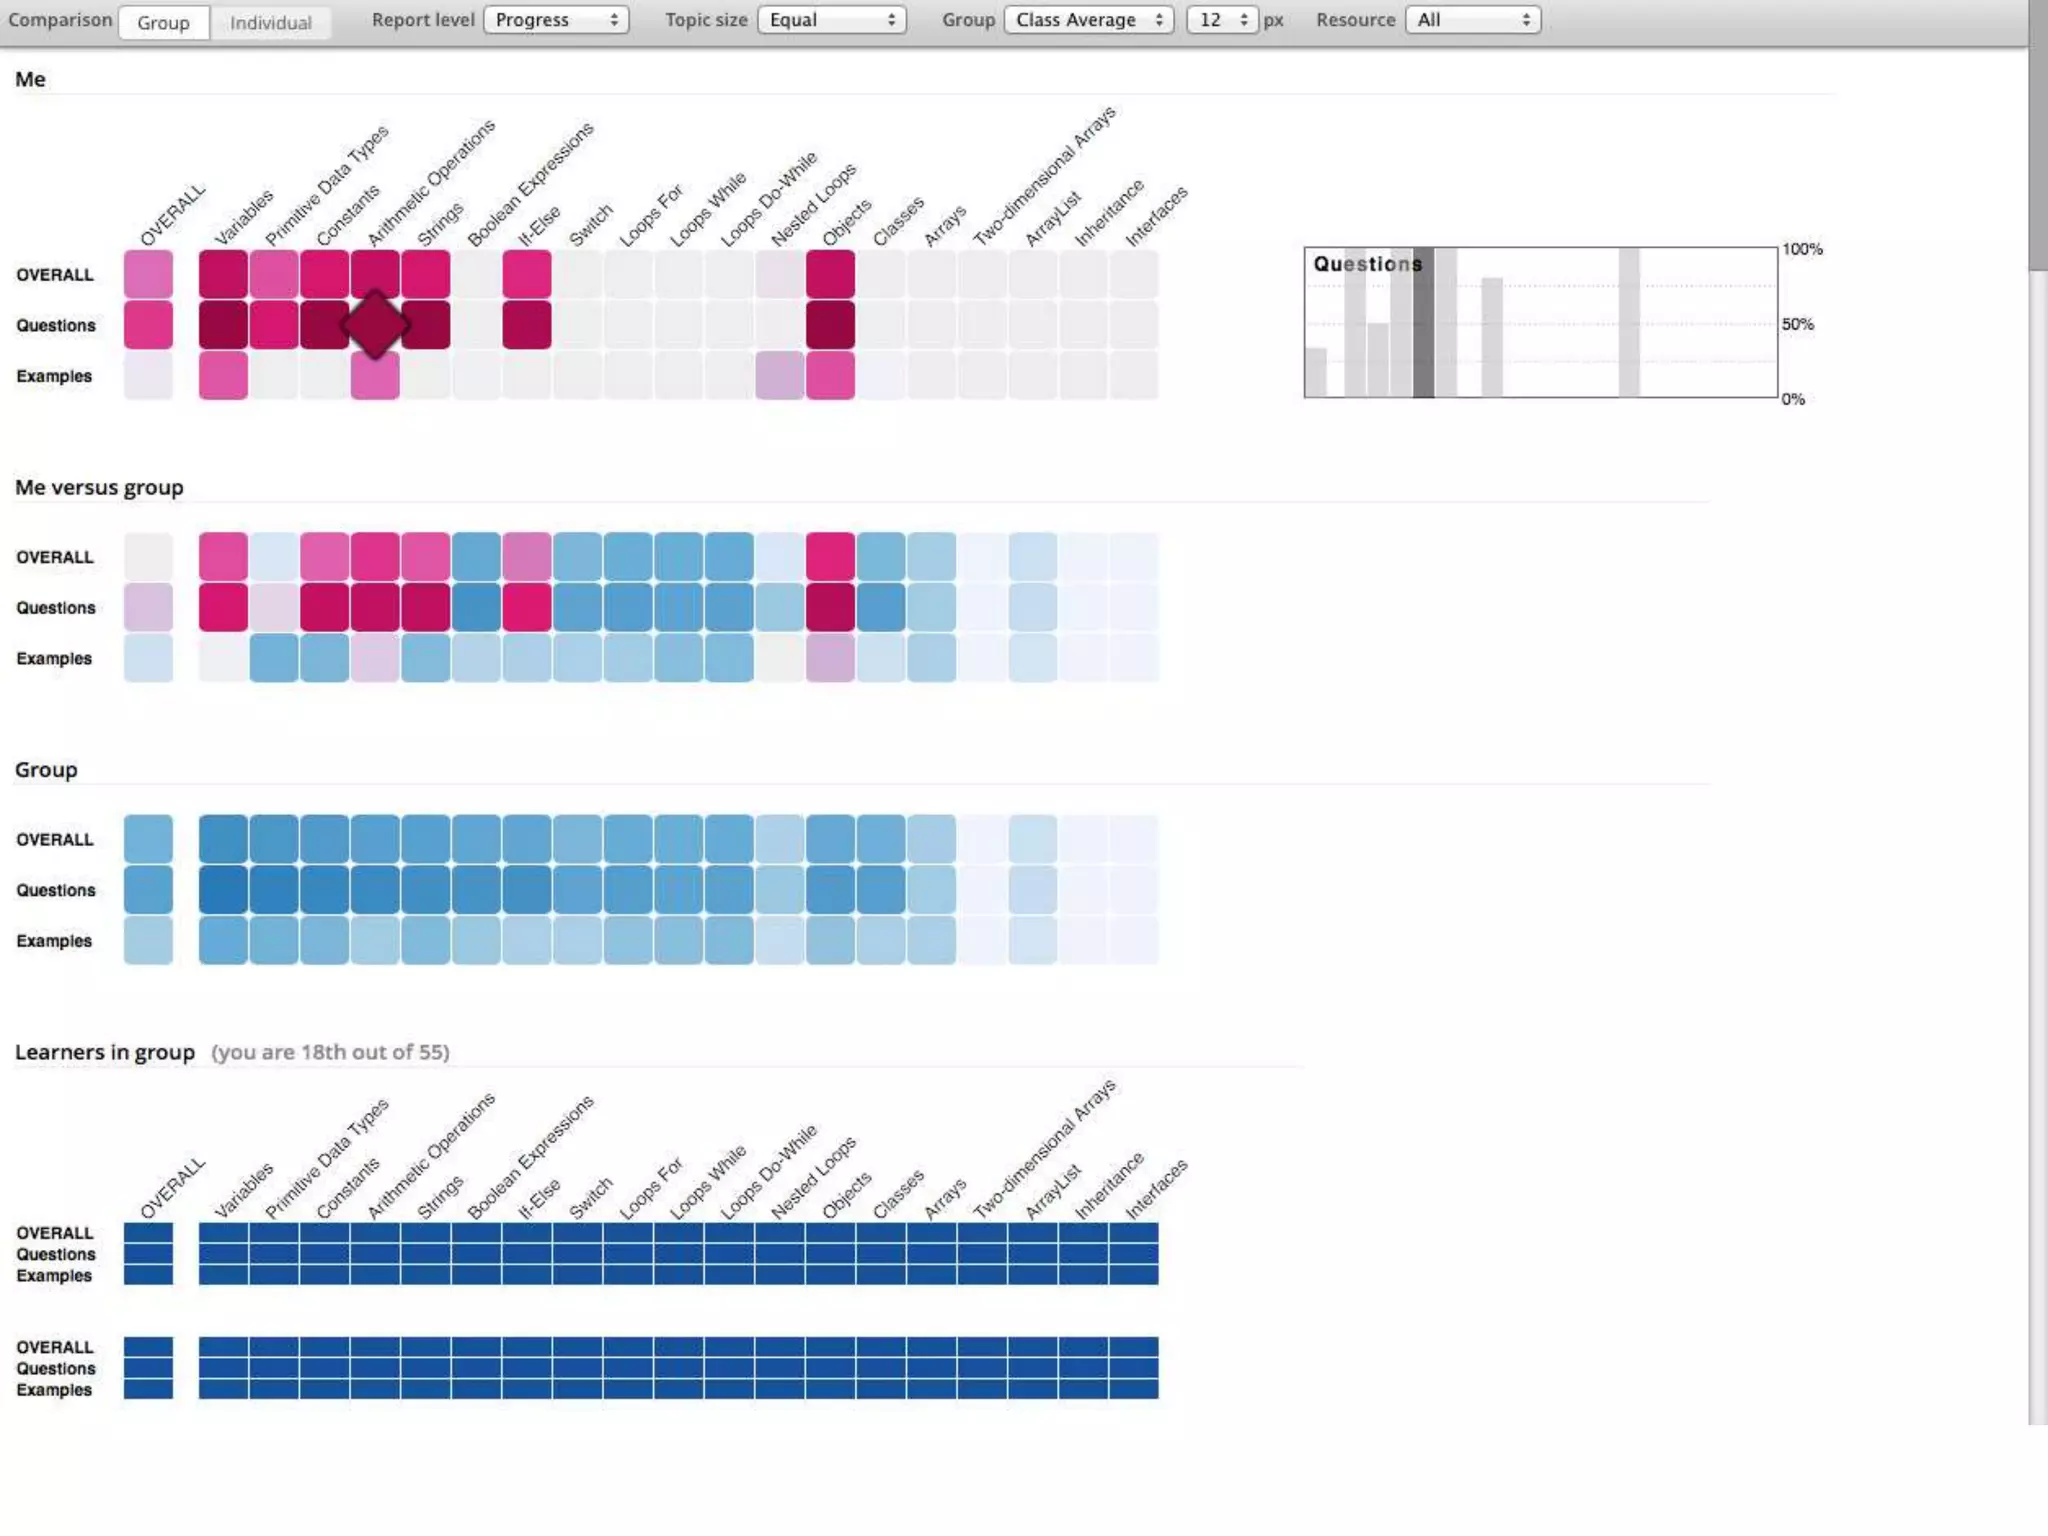Click the Variables topic column header

(244, 216)
